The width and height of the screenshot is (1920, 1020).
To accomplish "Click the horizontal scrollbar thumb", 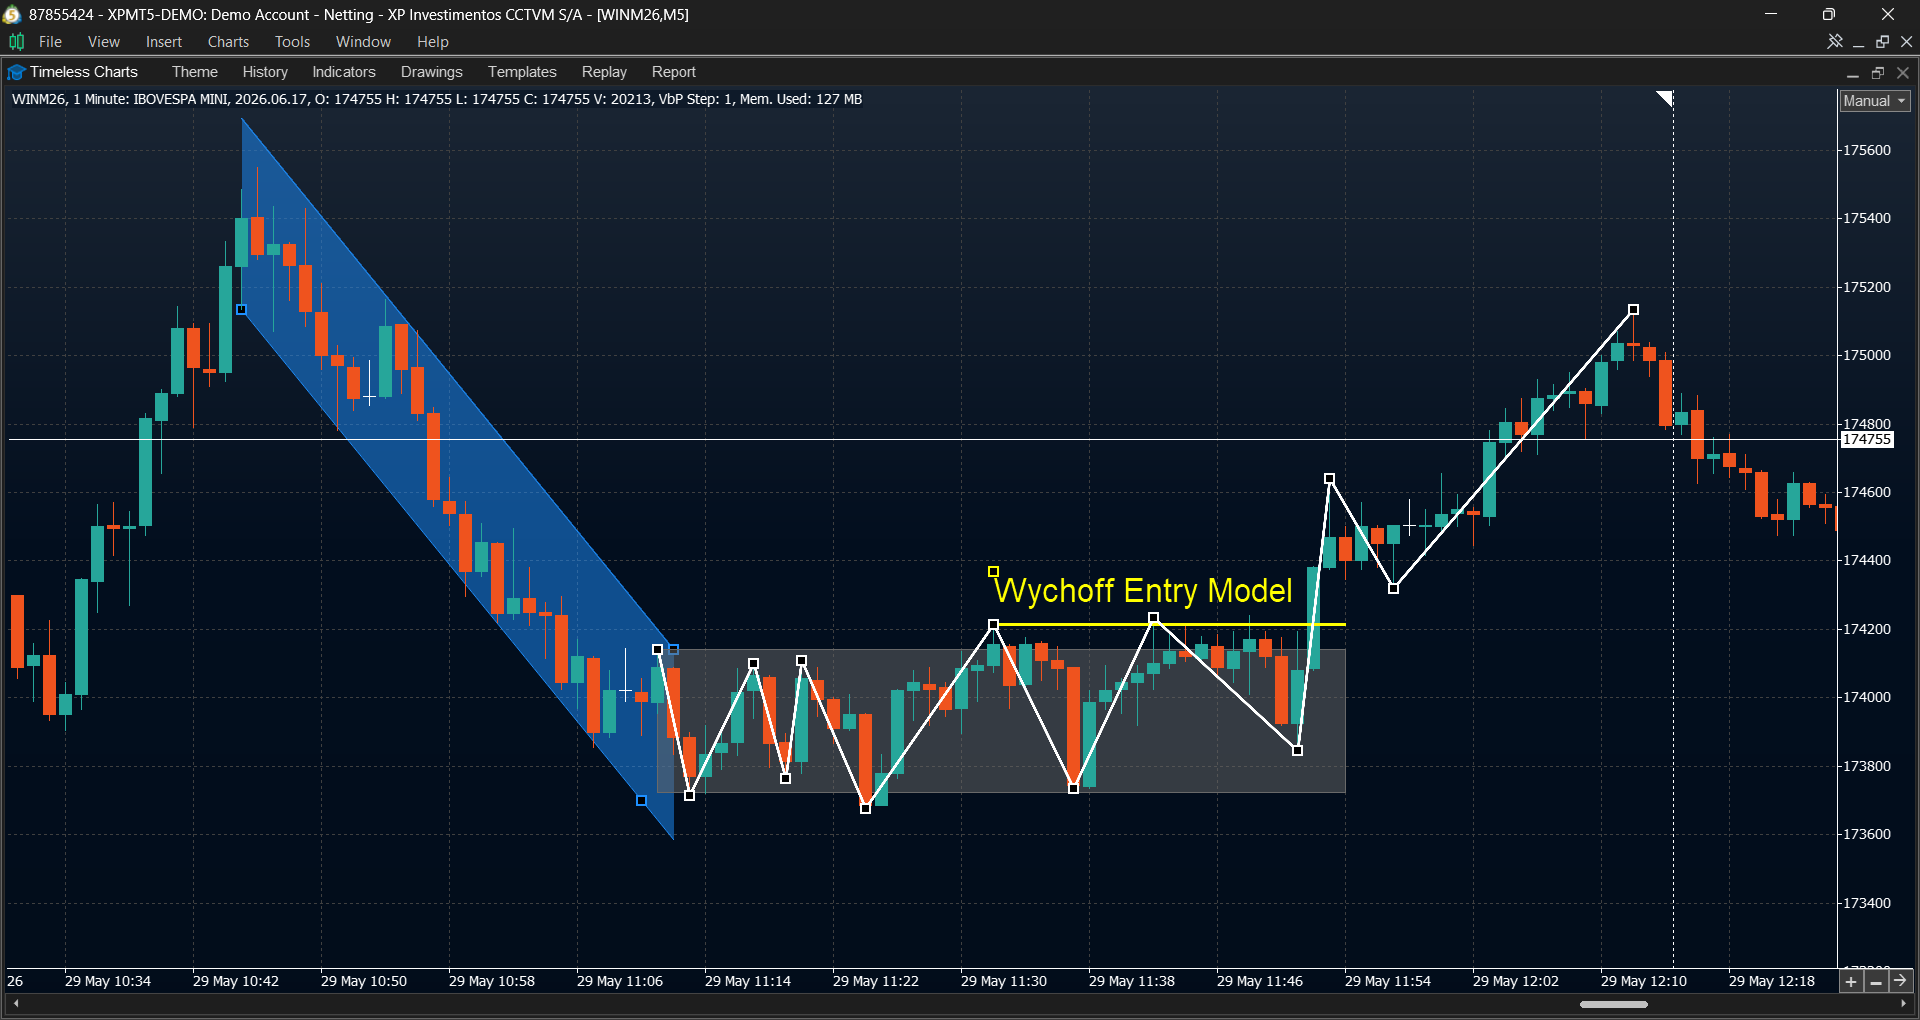I will point(1614,1004).
